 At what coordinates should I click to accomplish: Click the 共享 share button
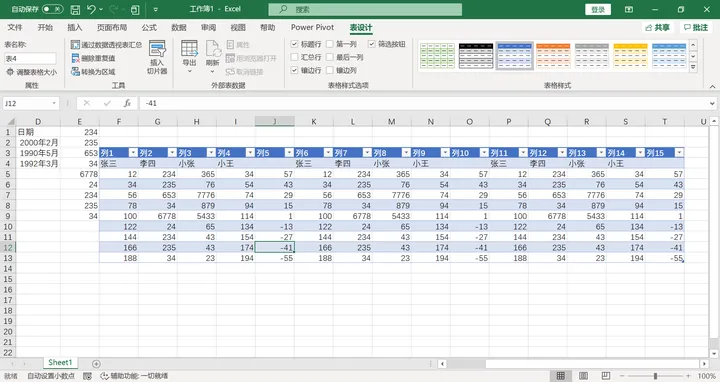point(658,28)
